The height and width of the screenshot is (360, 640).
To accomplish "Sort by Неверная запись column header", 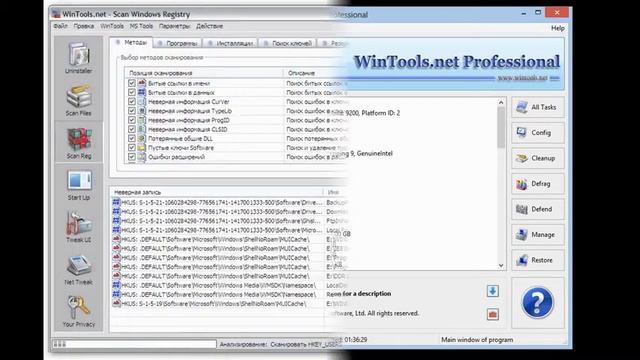I will pos(216,192).
